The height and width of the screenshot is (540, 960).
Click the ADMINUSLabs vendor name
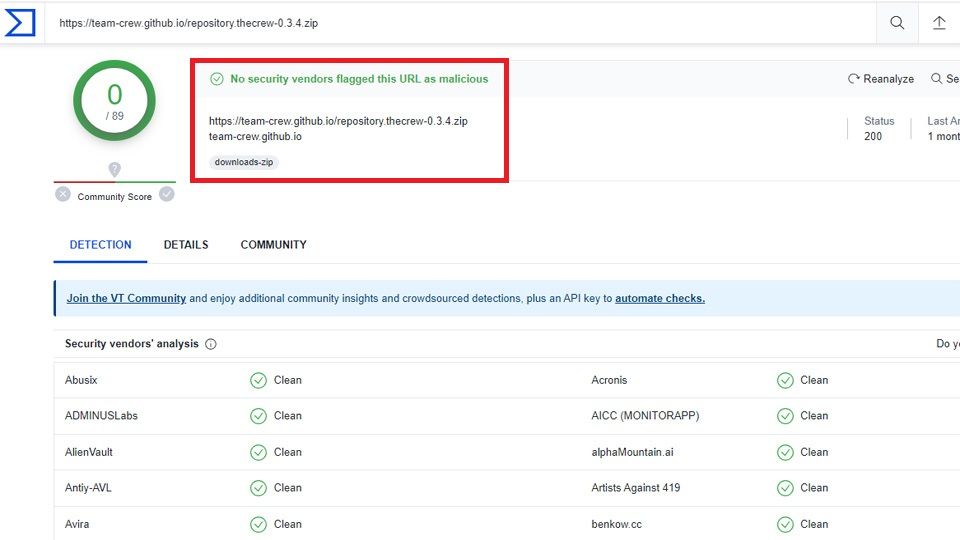point(102,416)
